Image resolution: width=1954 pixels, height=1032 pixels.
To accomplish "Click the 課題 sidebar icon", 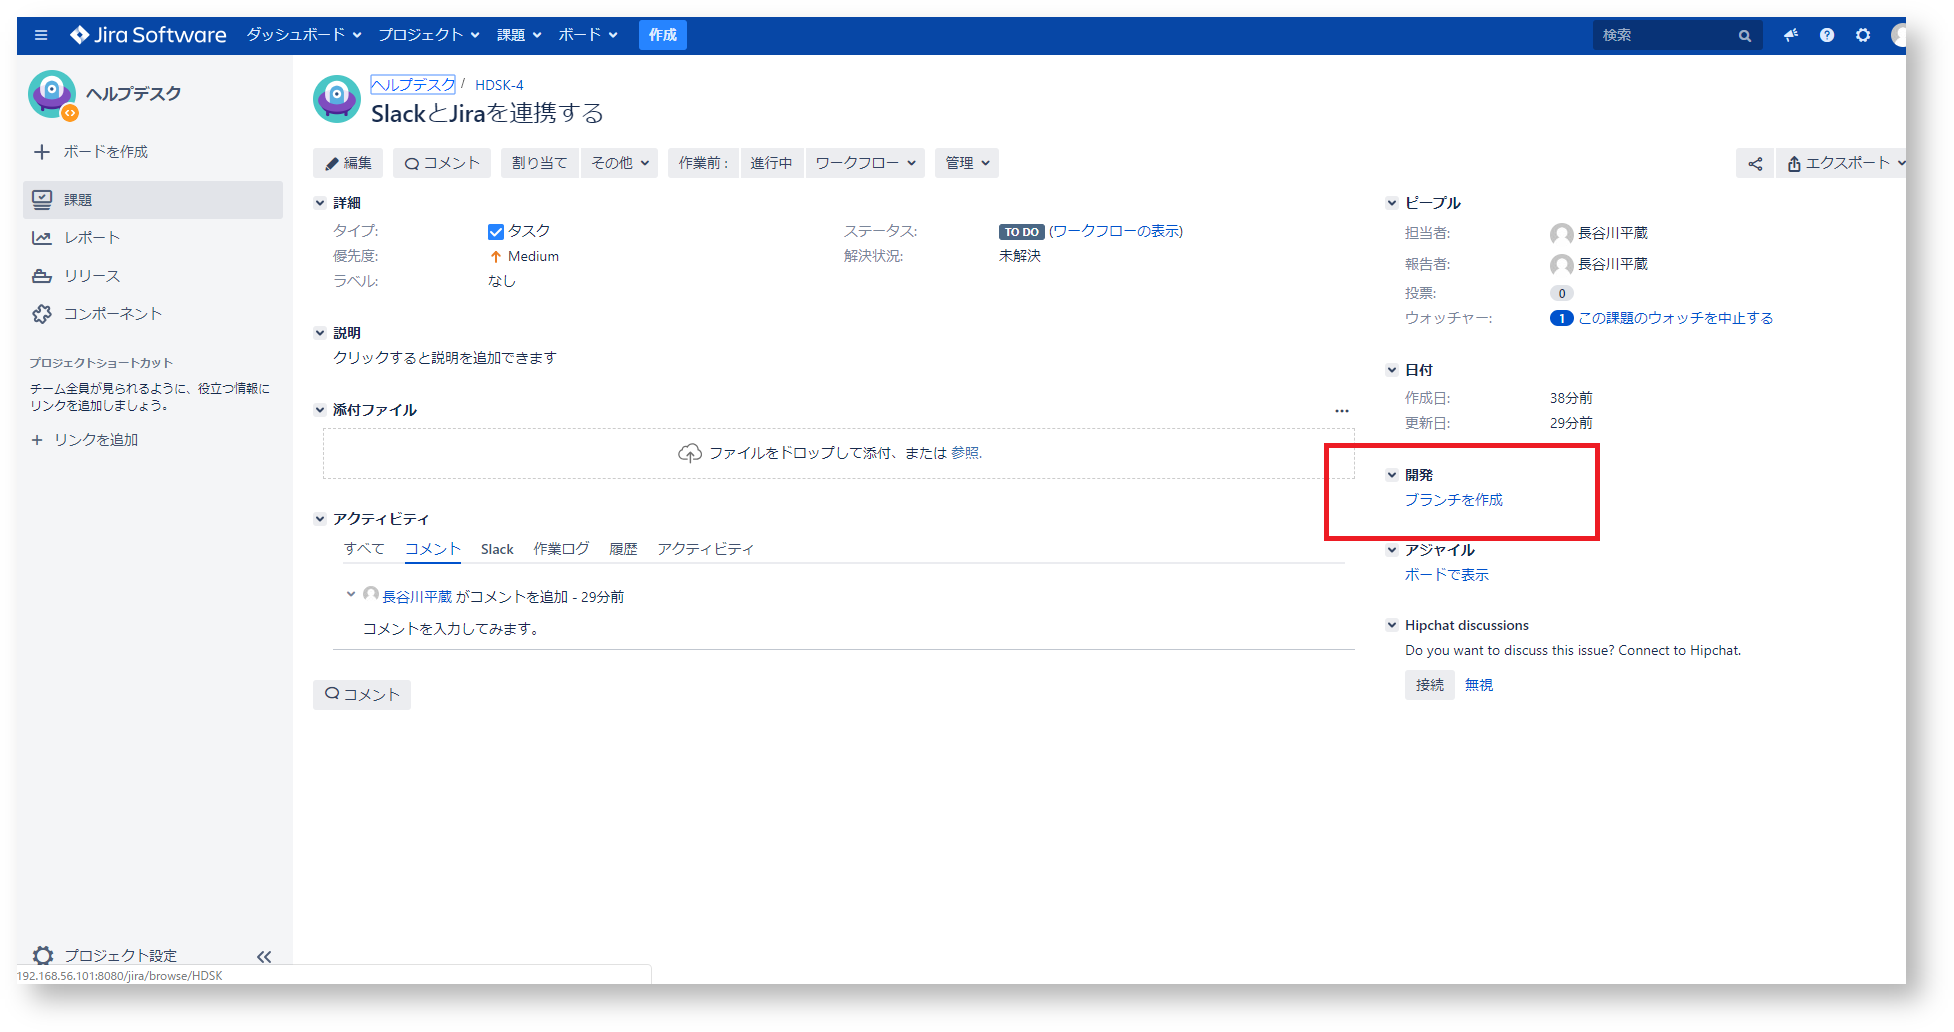I will coord(42,200).
